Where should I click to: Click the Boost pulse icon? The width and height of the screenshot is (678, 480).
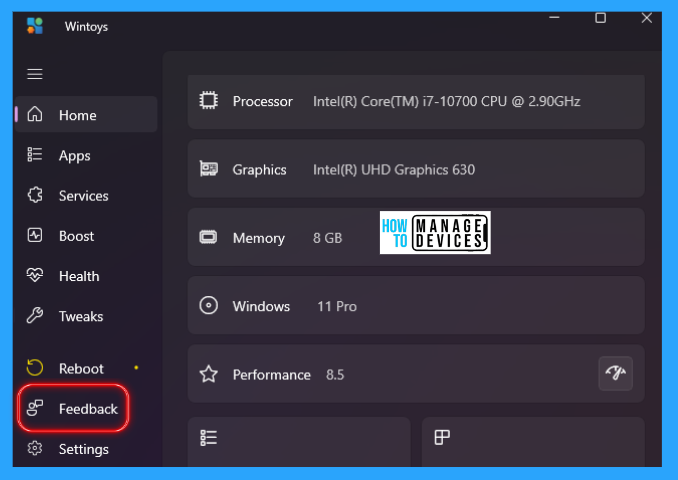pyautogui.click(x=35, y=235)
